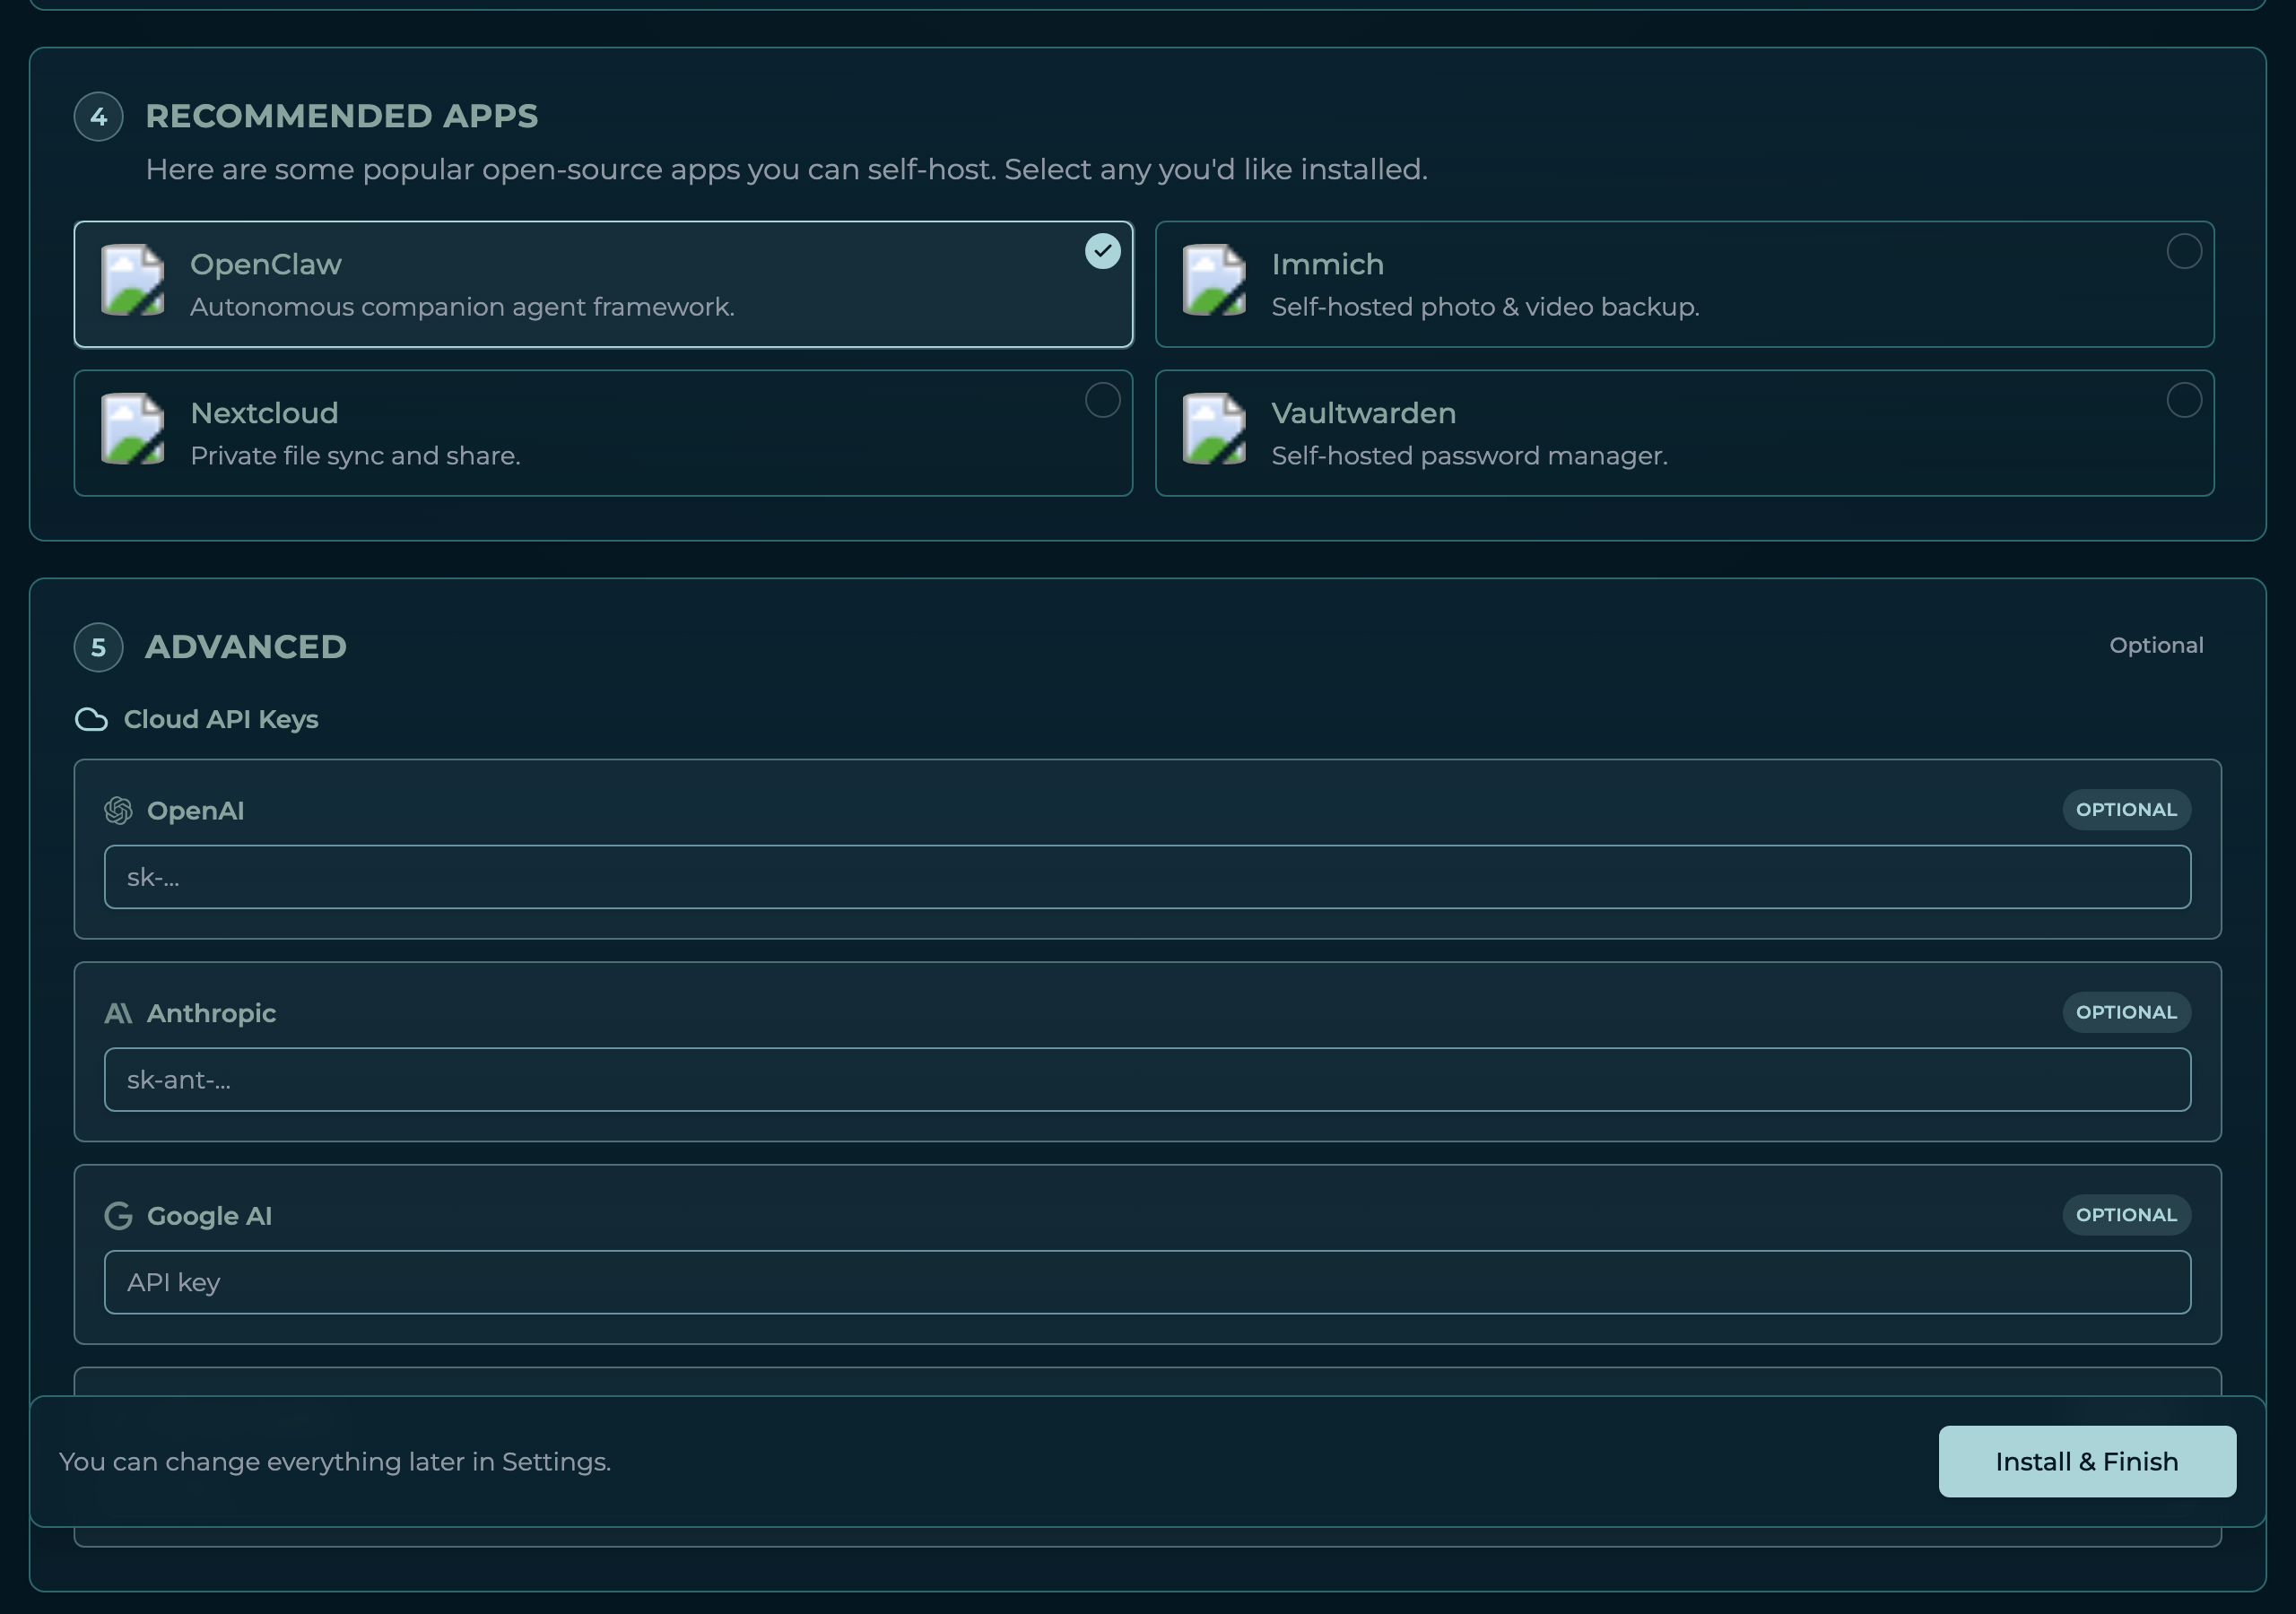Click the cloud icon beside Cloud API Keys
The width and height of the screenshot is (2296, 1614).
tap(91, 720)
